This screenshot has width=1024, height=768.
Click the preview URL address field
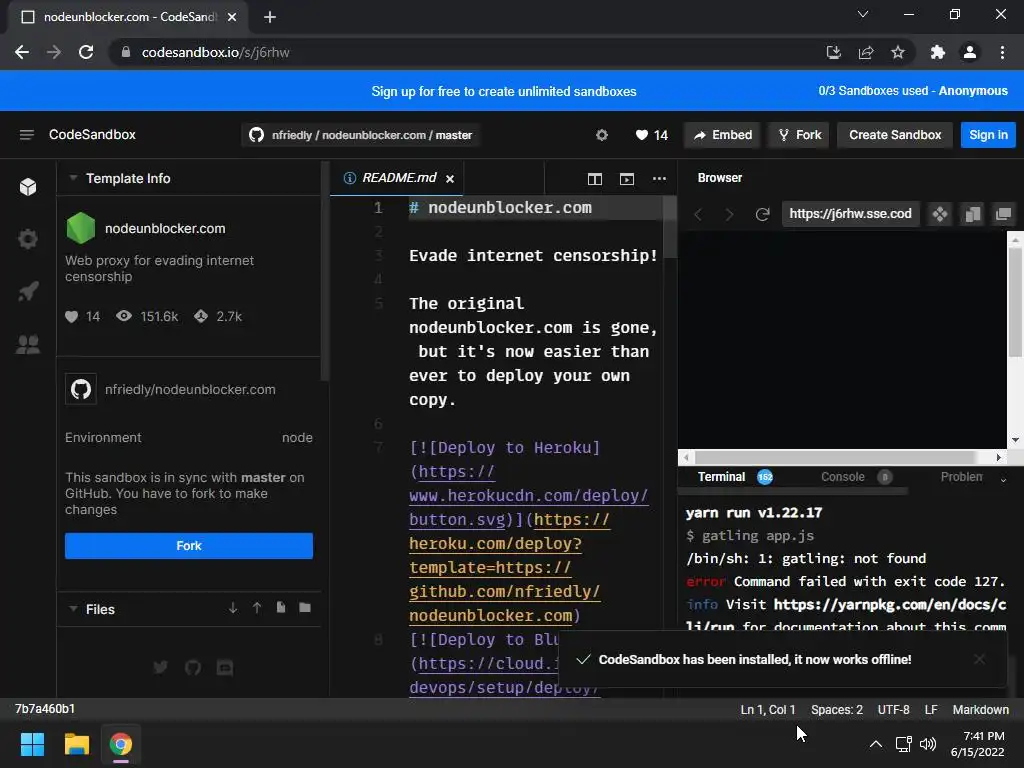click(850, 214)
